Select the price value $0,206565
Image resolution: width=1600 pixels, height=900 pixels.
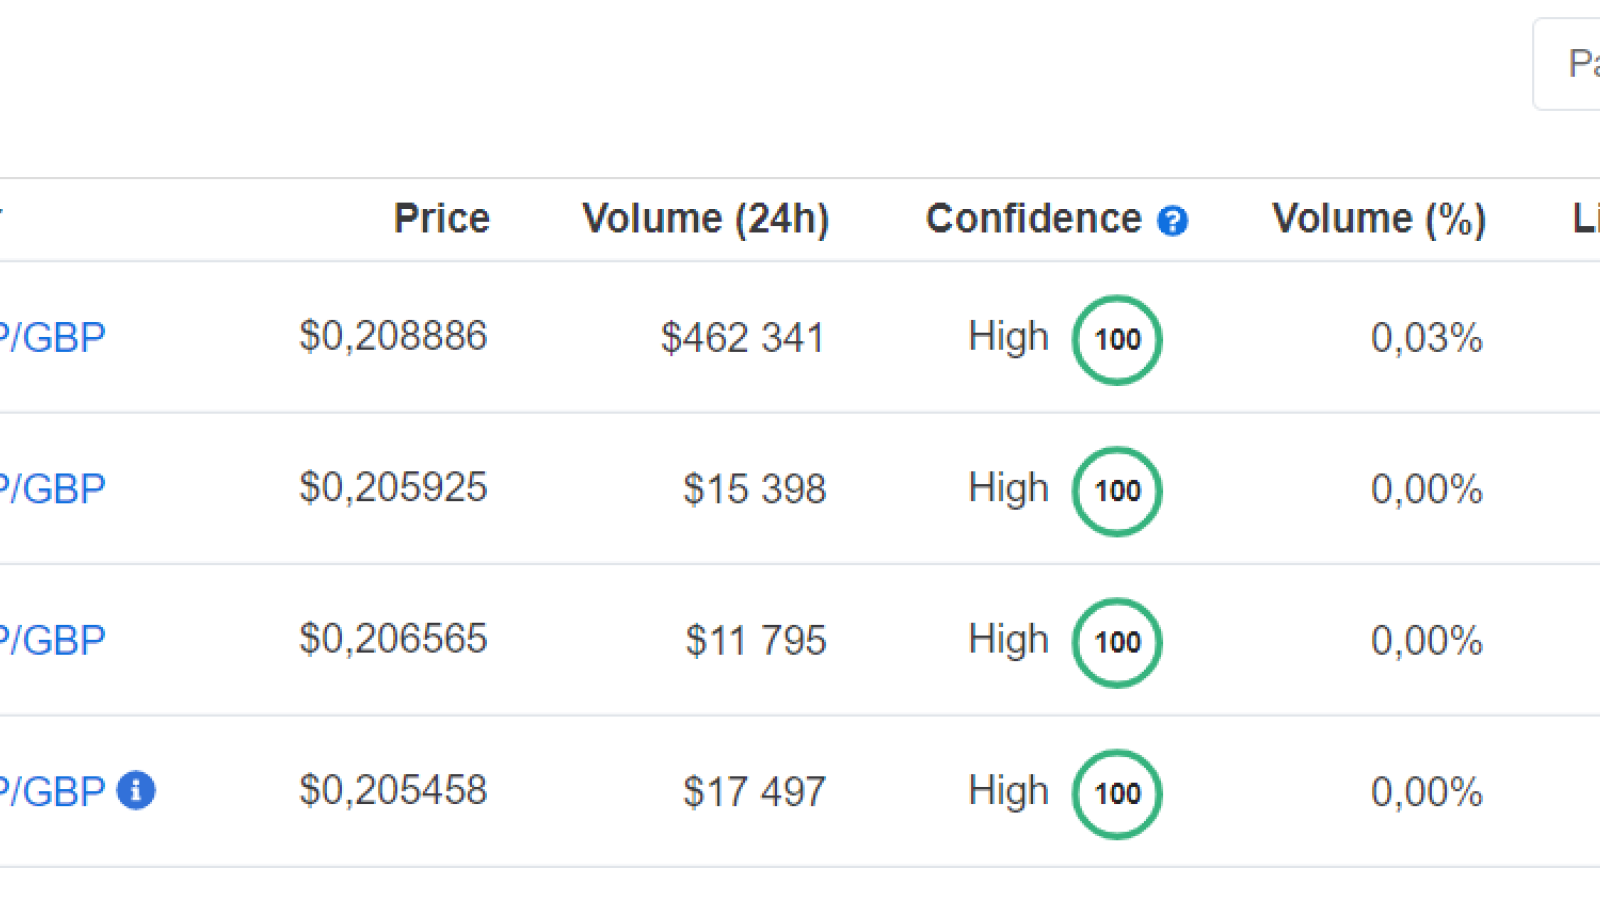[x=393, y=639]
